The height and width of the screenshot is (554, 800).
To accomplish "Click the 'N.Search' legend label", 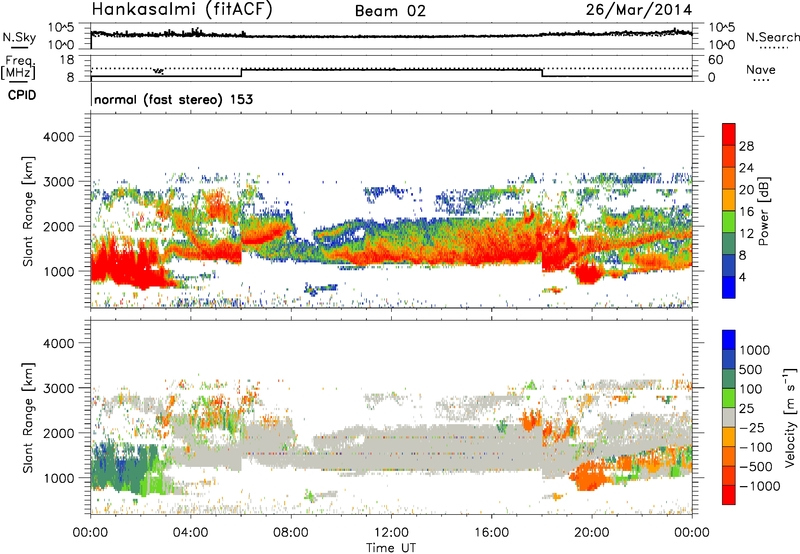I will pos(773,37).
